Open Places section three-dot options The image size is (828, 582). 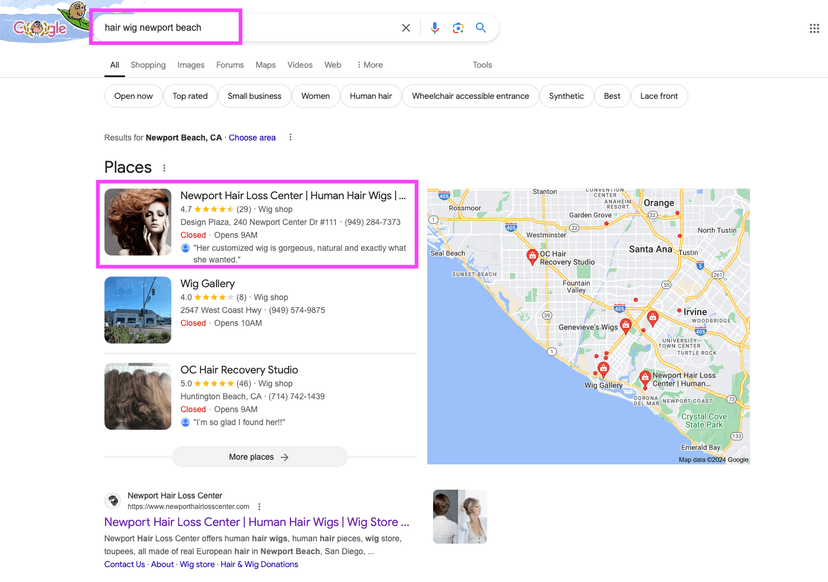pos(165,168)
